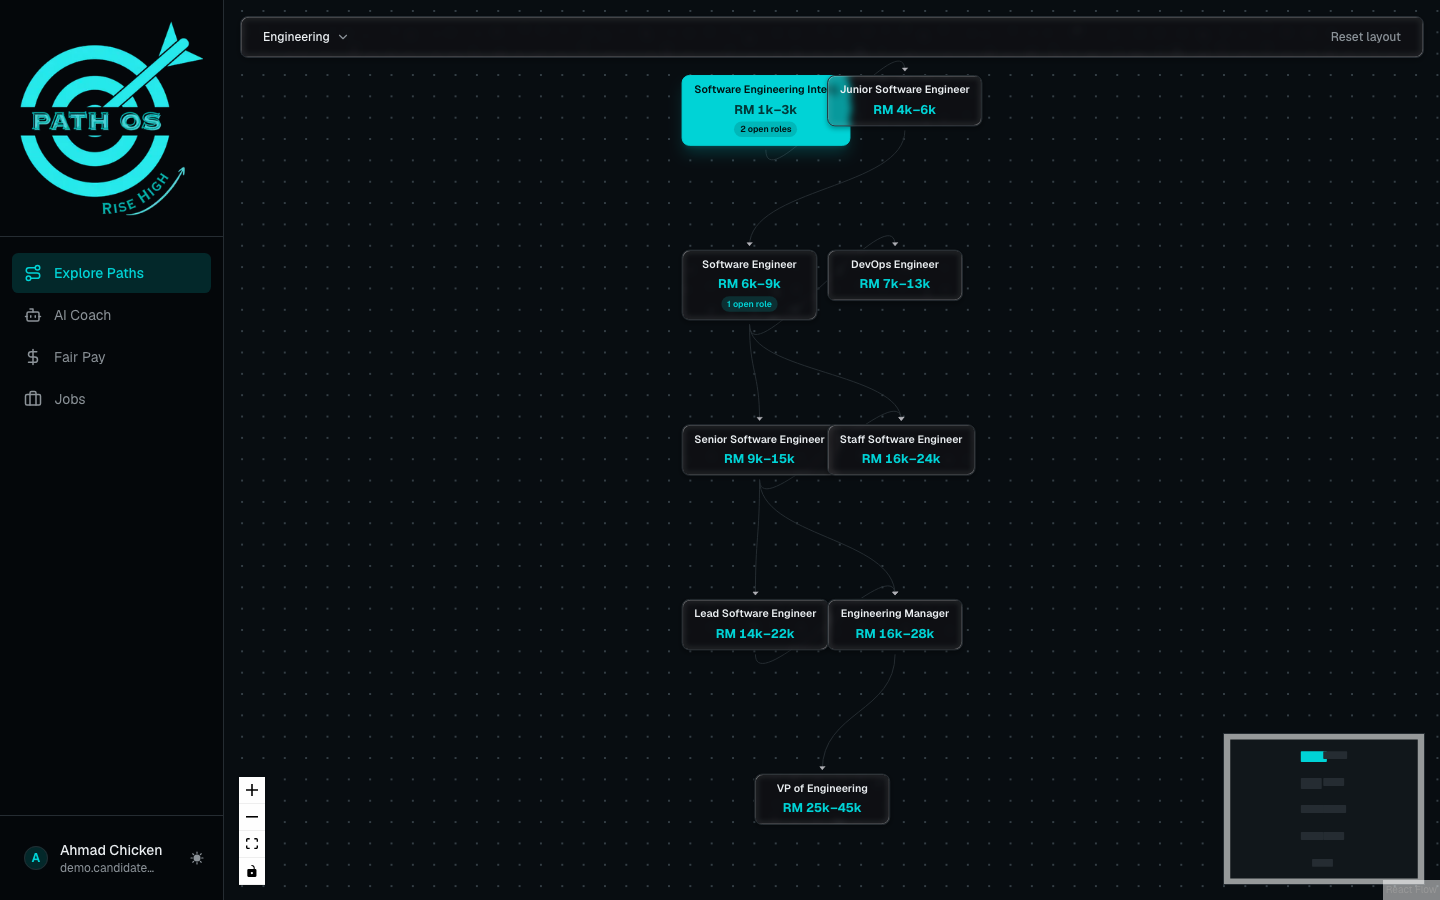Viewport: 1440px width, 900px height.
Task: Open the Engineering department dropdown
Action: (x=305, y=37)
